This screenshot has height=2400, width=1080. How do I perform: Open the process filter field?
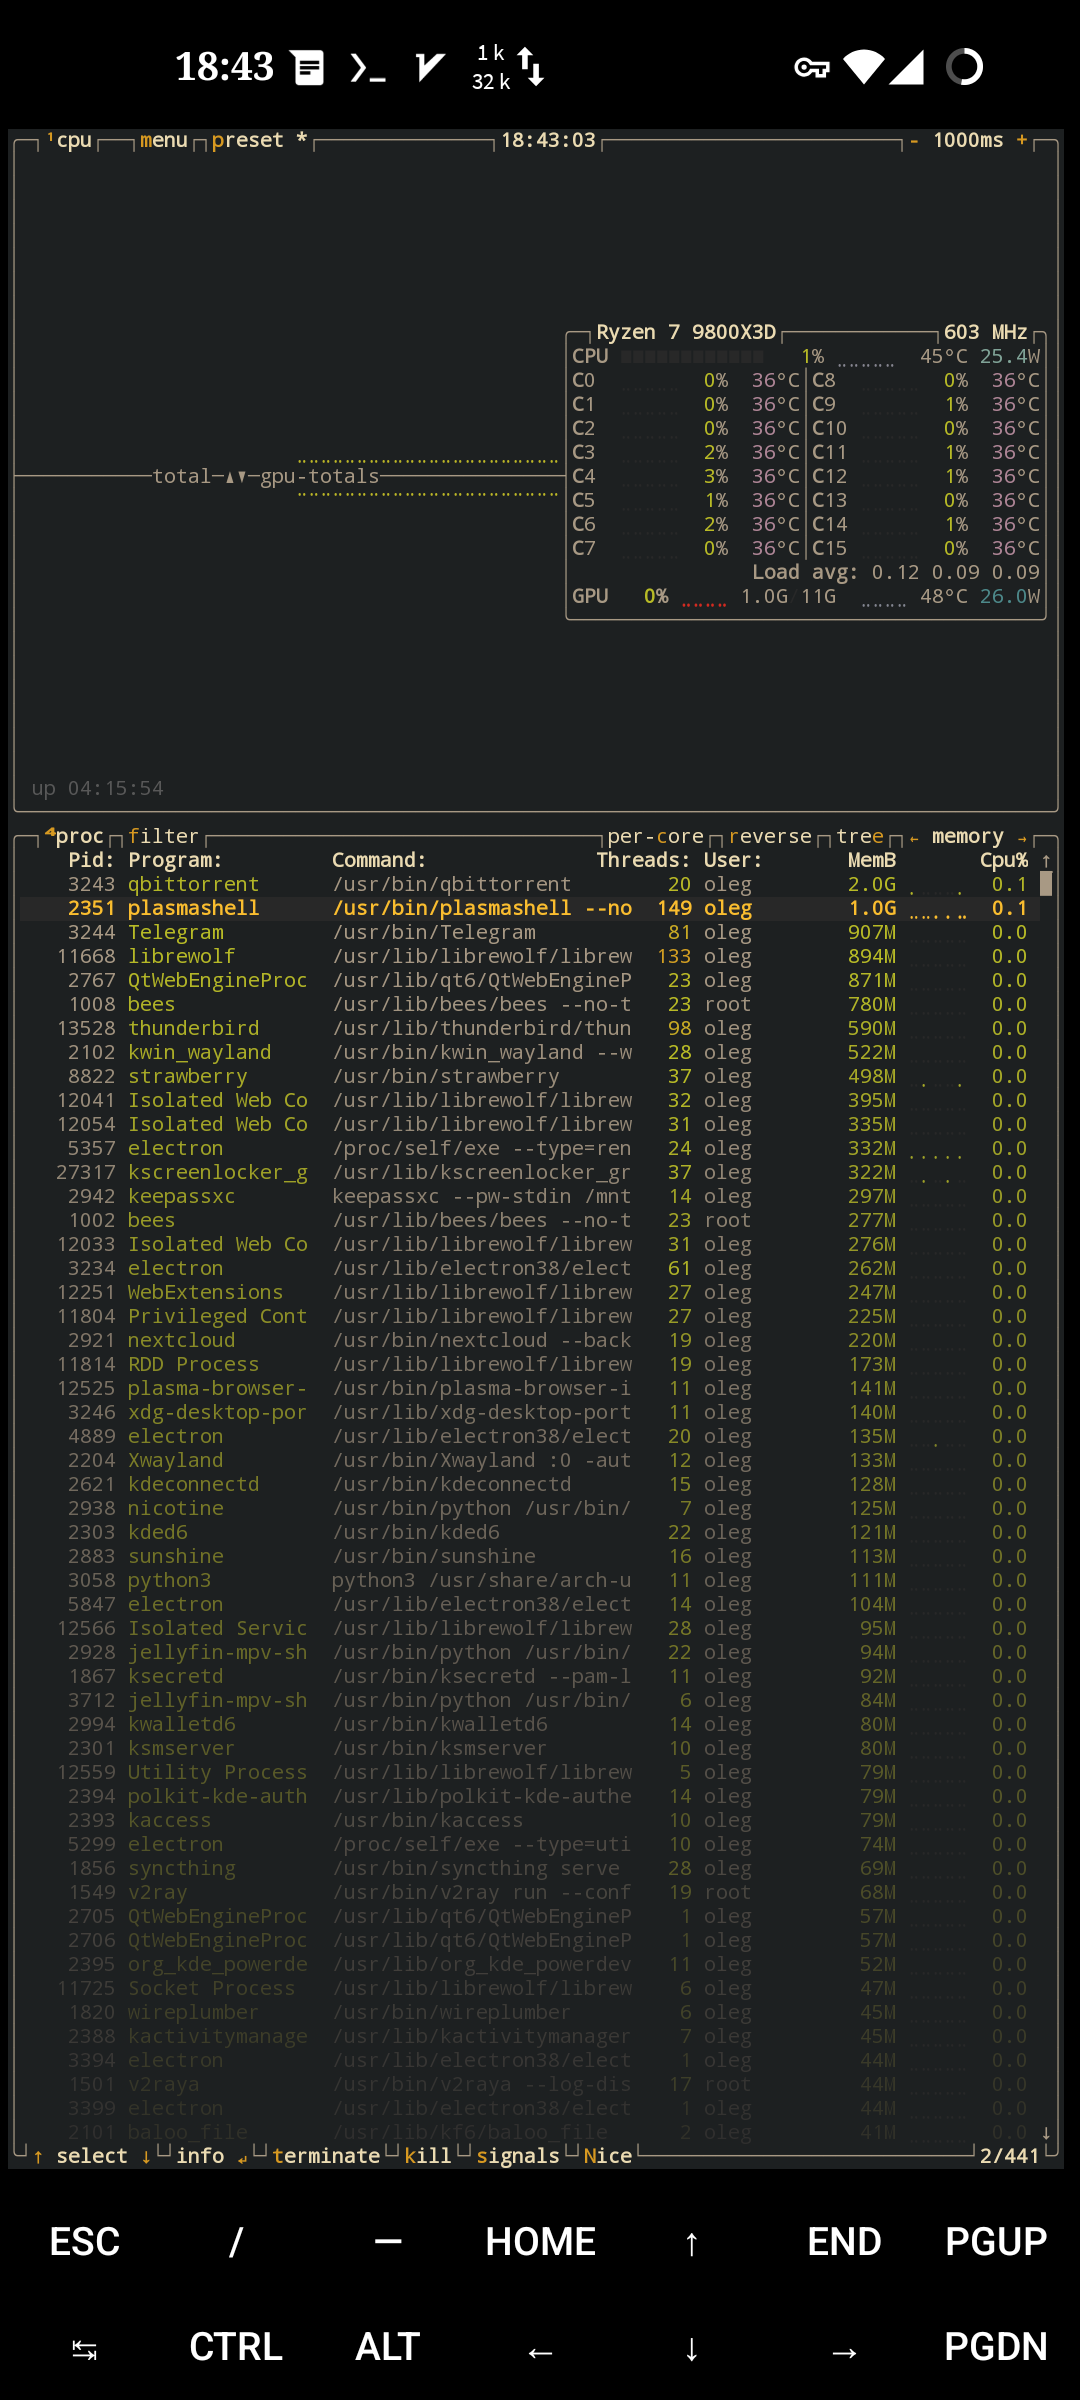[x=163, y=836]
